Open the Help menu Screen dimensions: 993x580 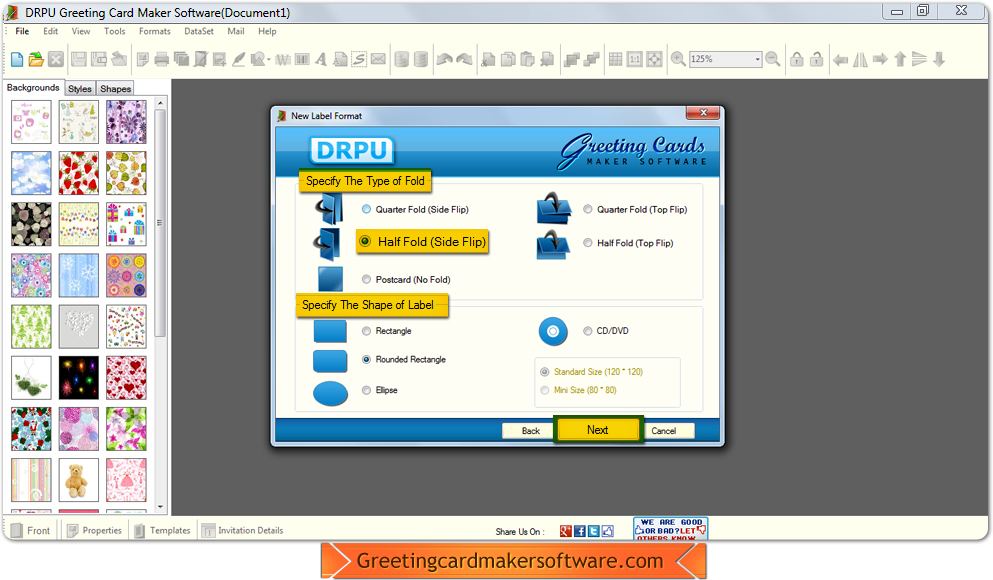(267, 31)
